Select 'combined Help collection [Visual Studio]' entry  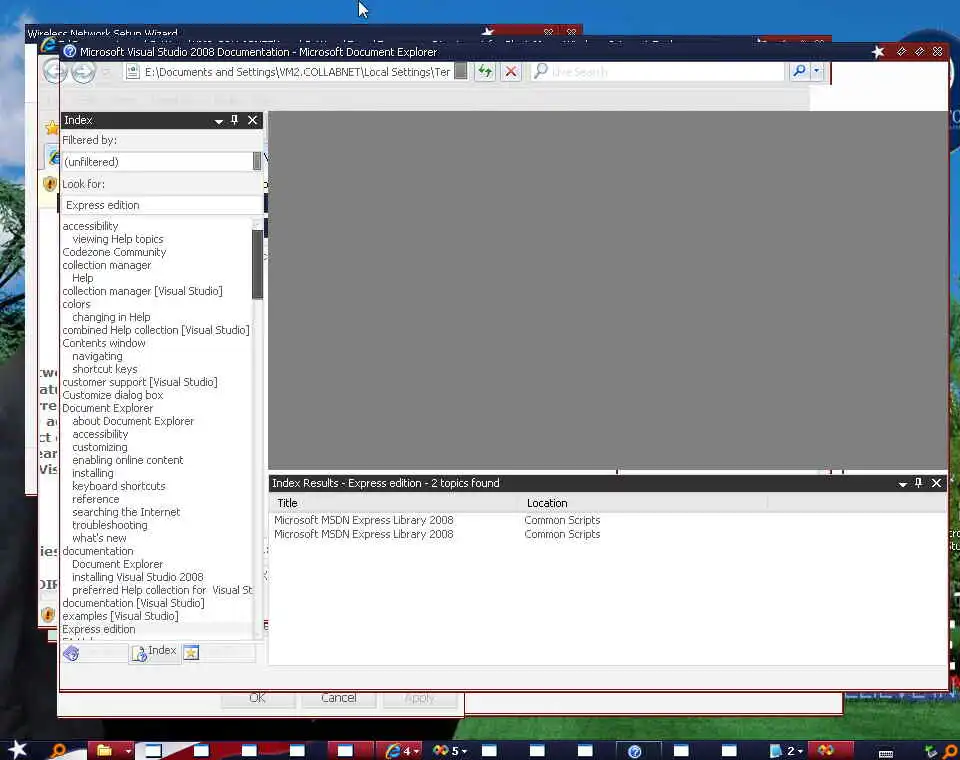tap(156, 330)
